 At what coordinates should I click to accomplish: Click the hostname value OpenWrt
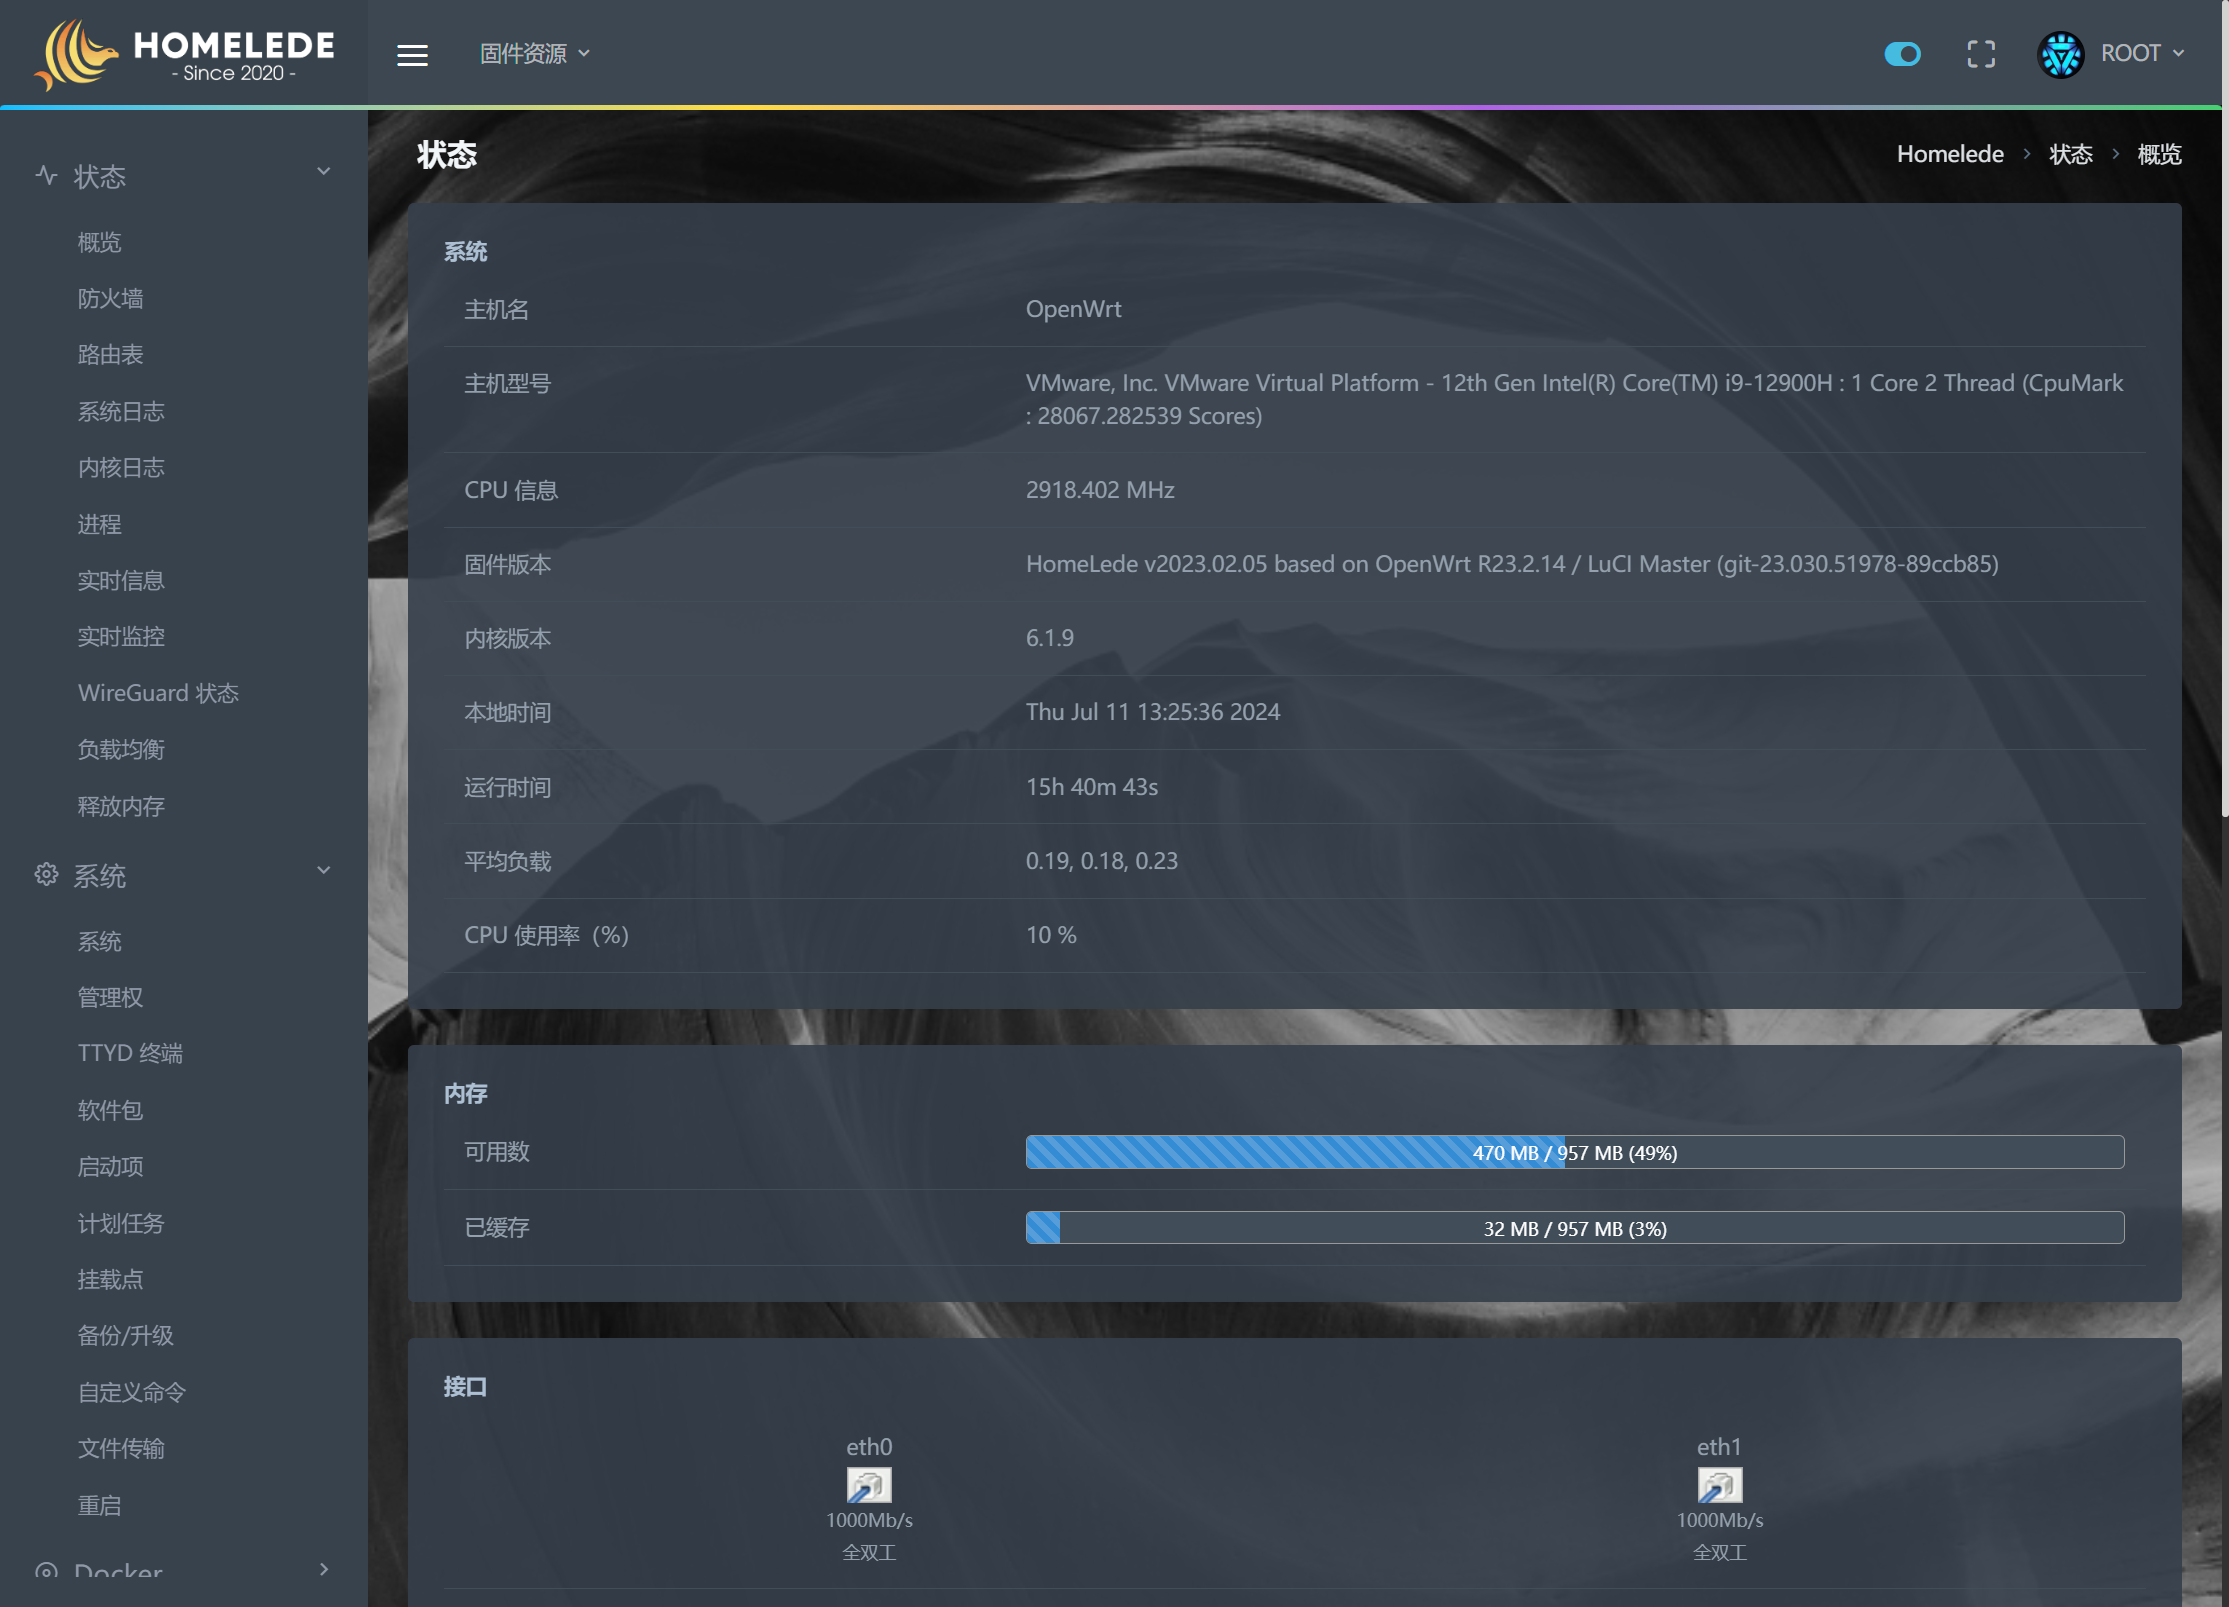pos(1073,309)
